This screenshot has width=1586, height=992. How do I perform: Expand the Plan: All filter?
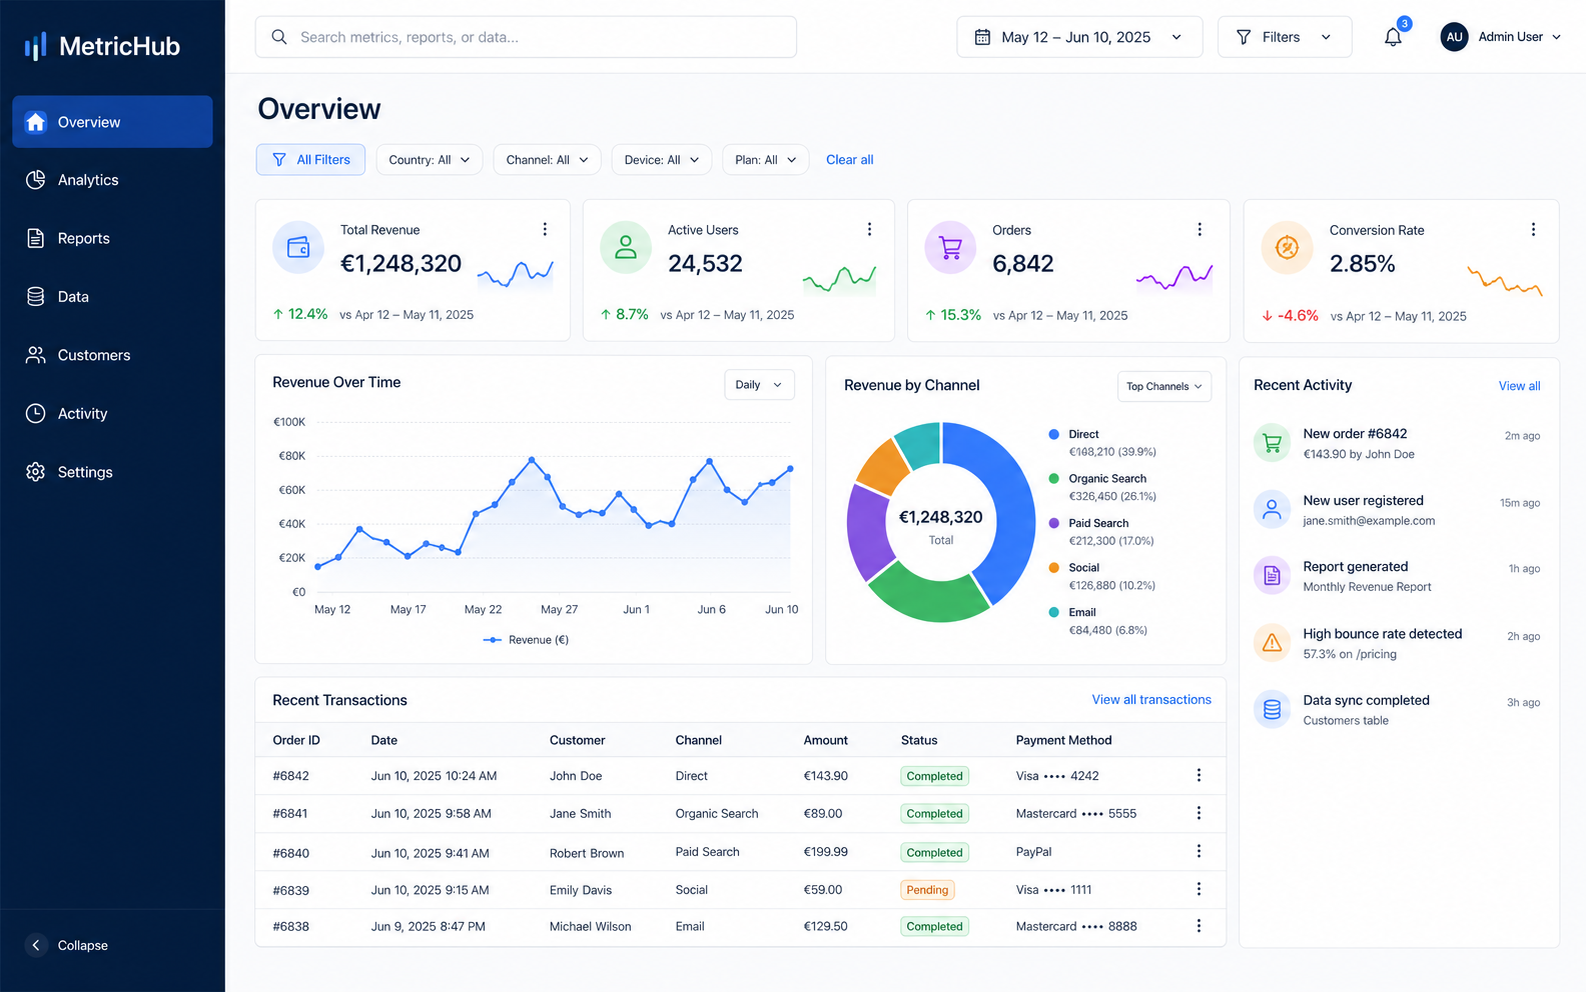[x=765, y=160]
